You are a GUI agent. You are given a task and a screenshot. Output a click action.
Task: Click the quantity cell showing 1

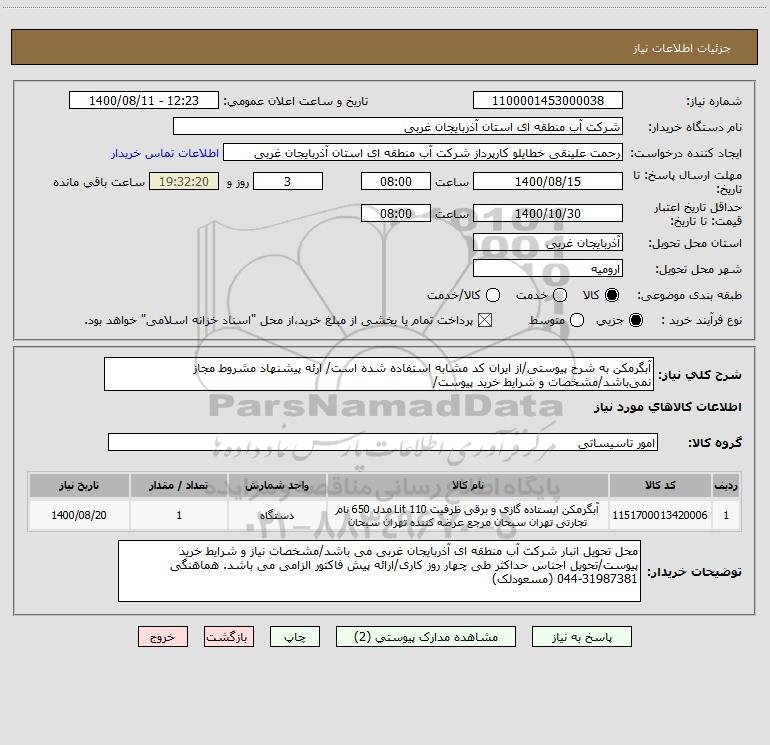point(179,515)
